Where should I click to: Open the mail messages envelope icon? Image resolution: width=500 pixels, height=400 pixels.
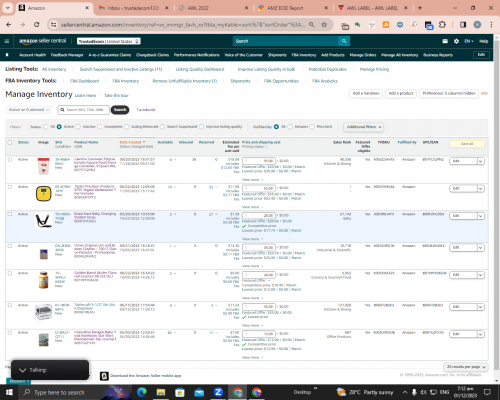pyautogui.click(x=445, y=41)
